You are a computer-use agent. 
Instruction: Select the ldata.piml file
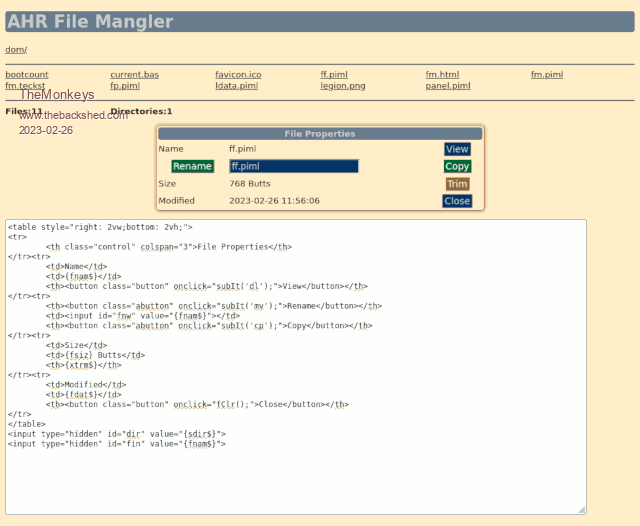236,86
